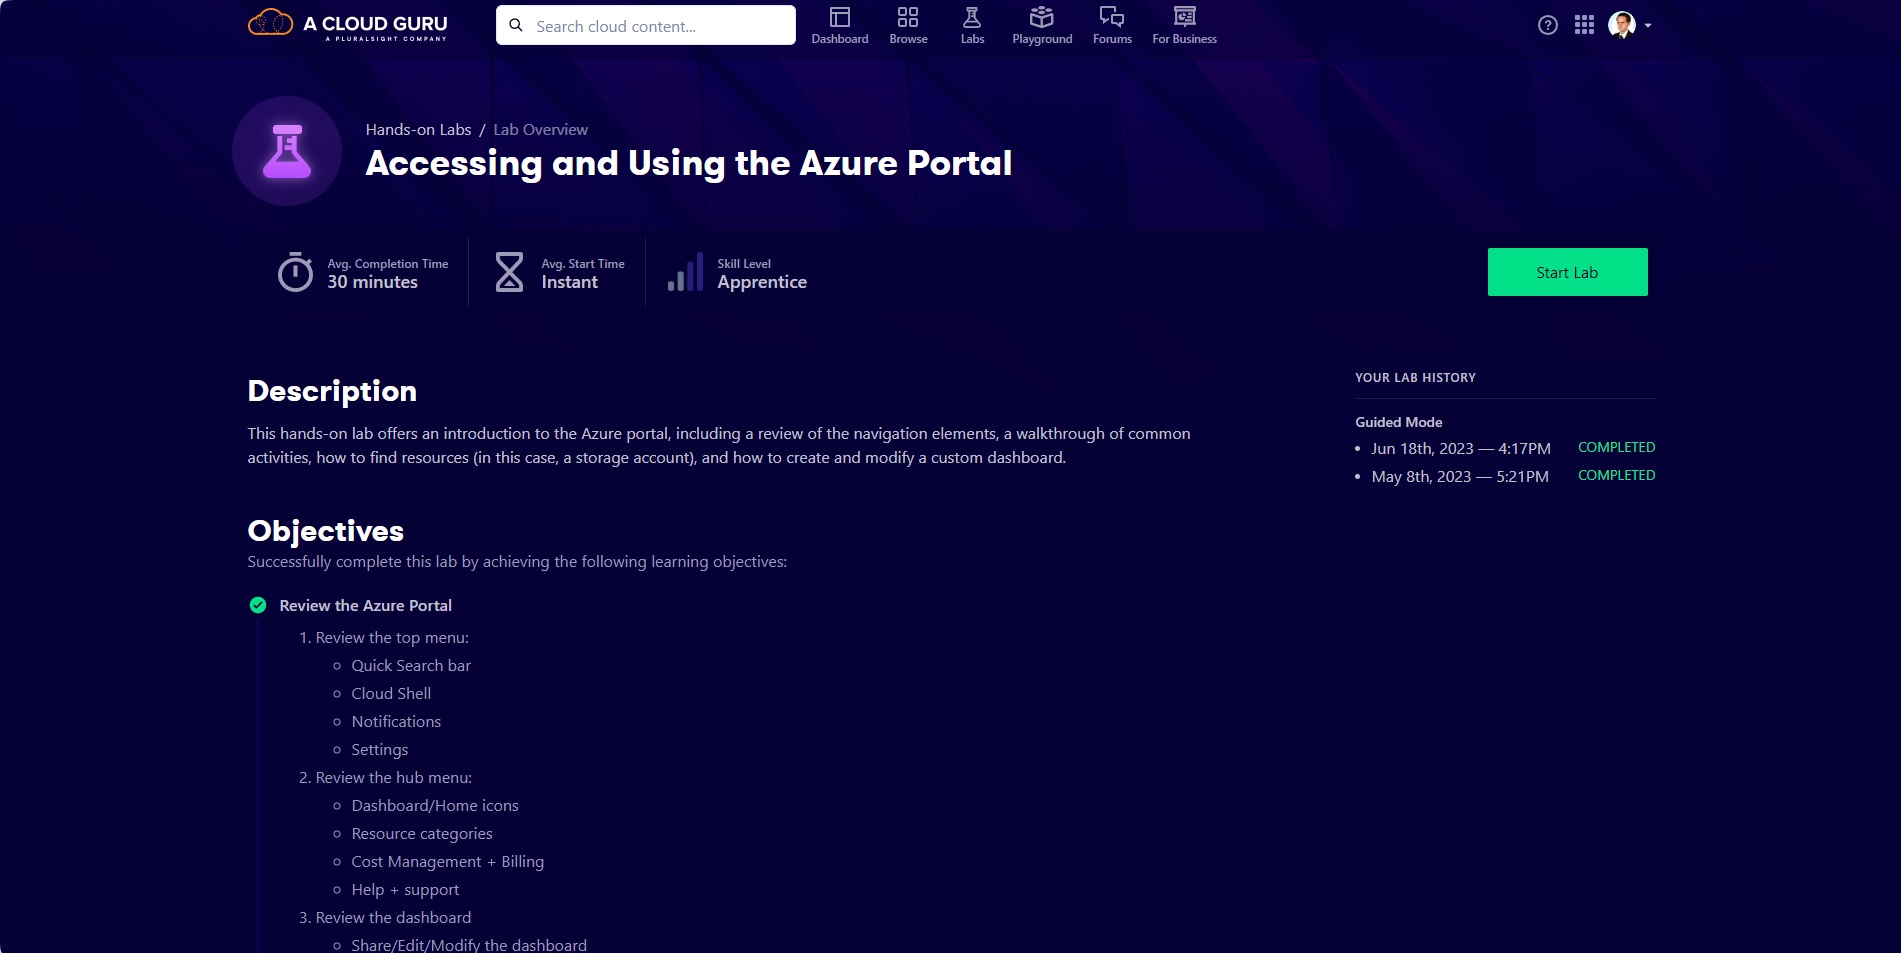
Task: Click the user profile avatar
Action: coord(1621,25)
